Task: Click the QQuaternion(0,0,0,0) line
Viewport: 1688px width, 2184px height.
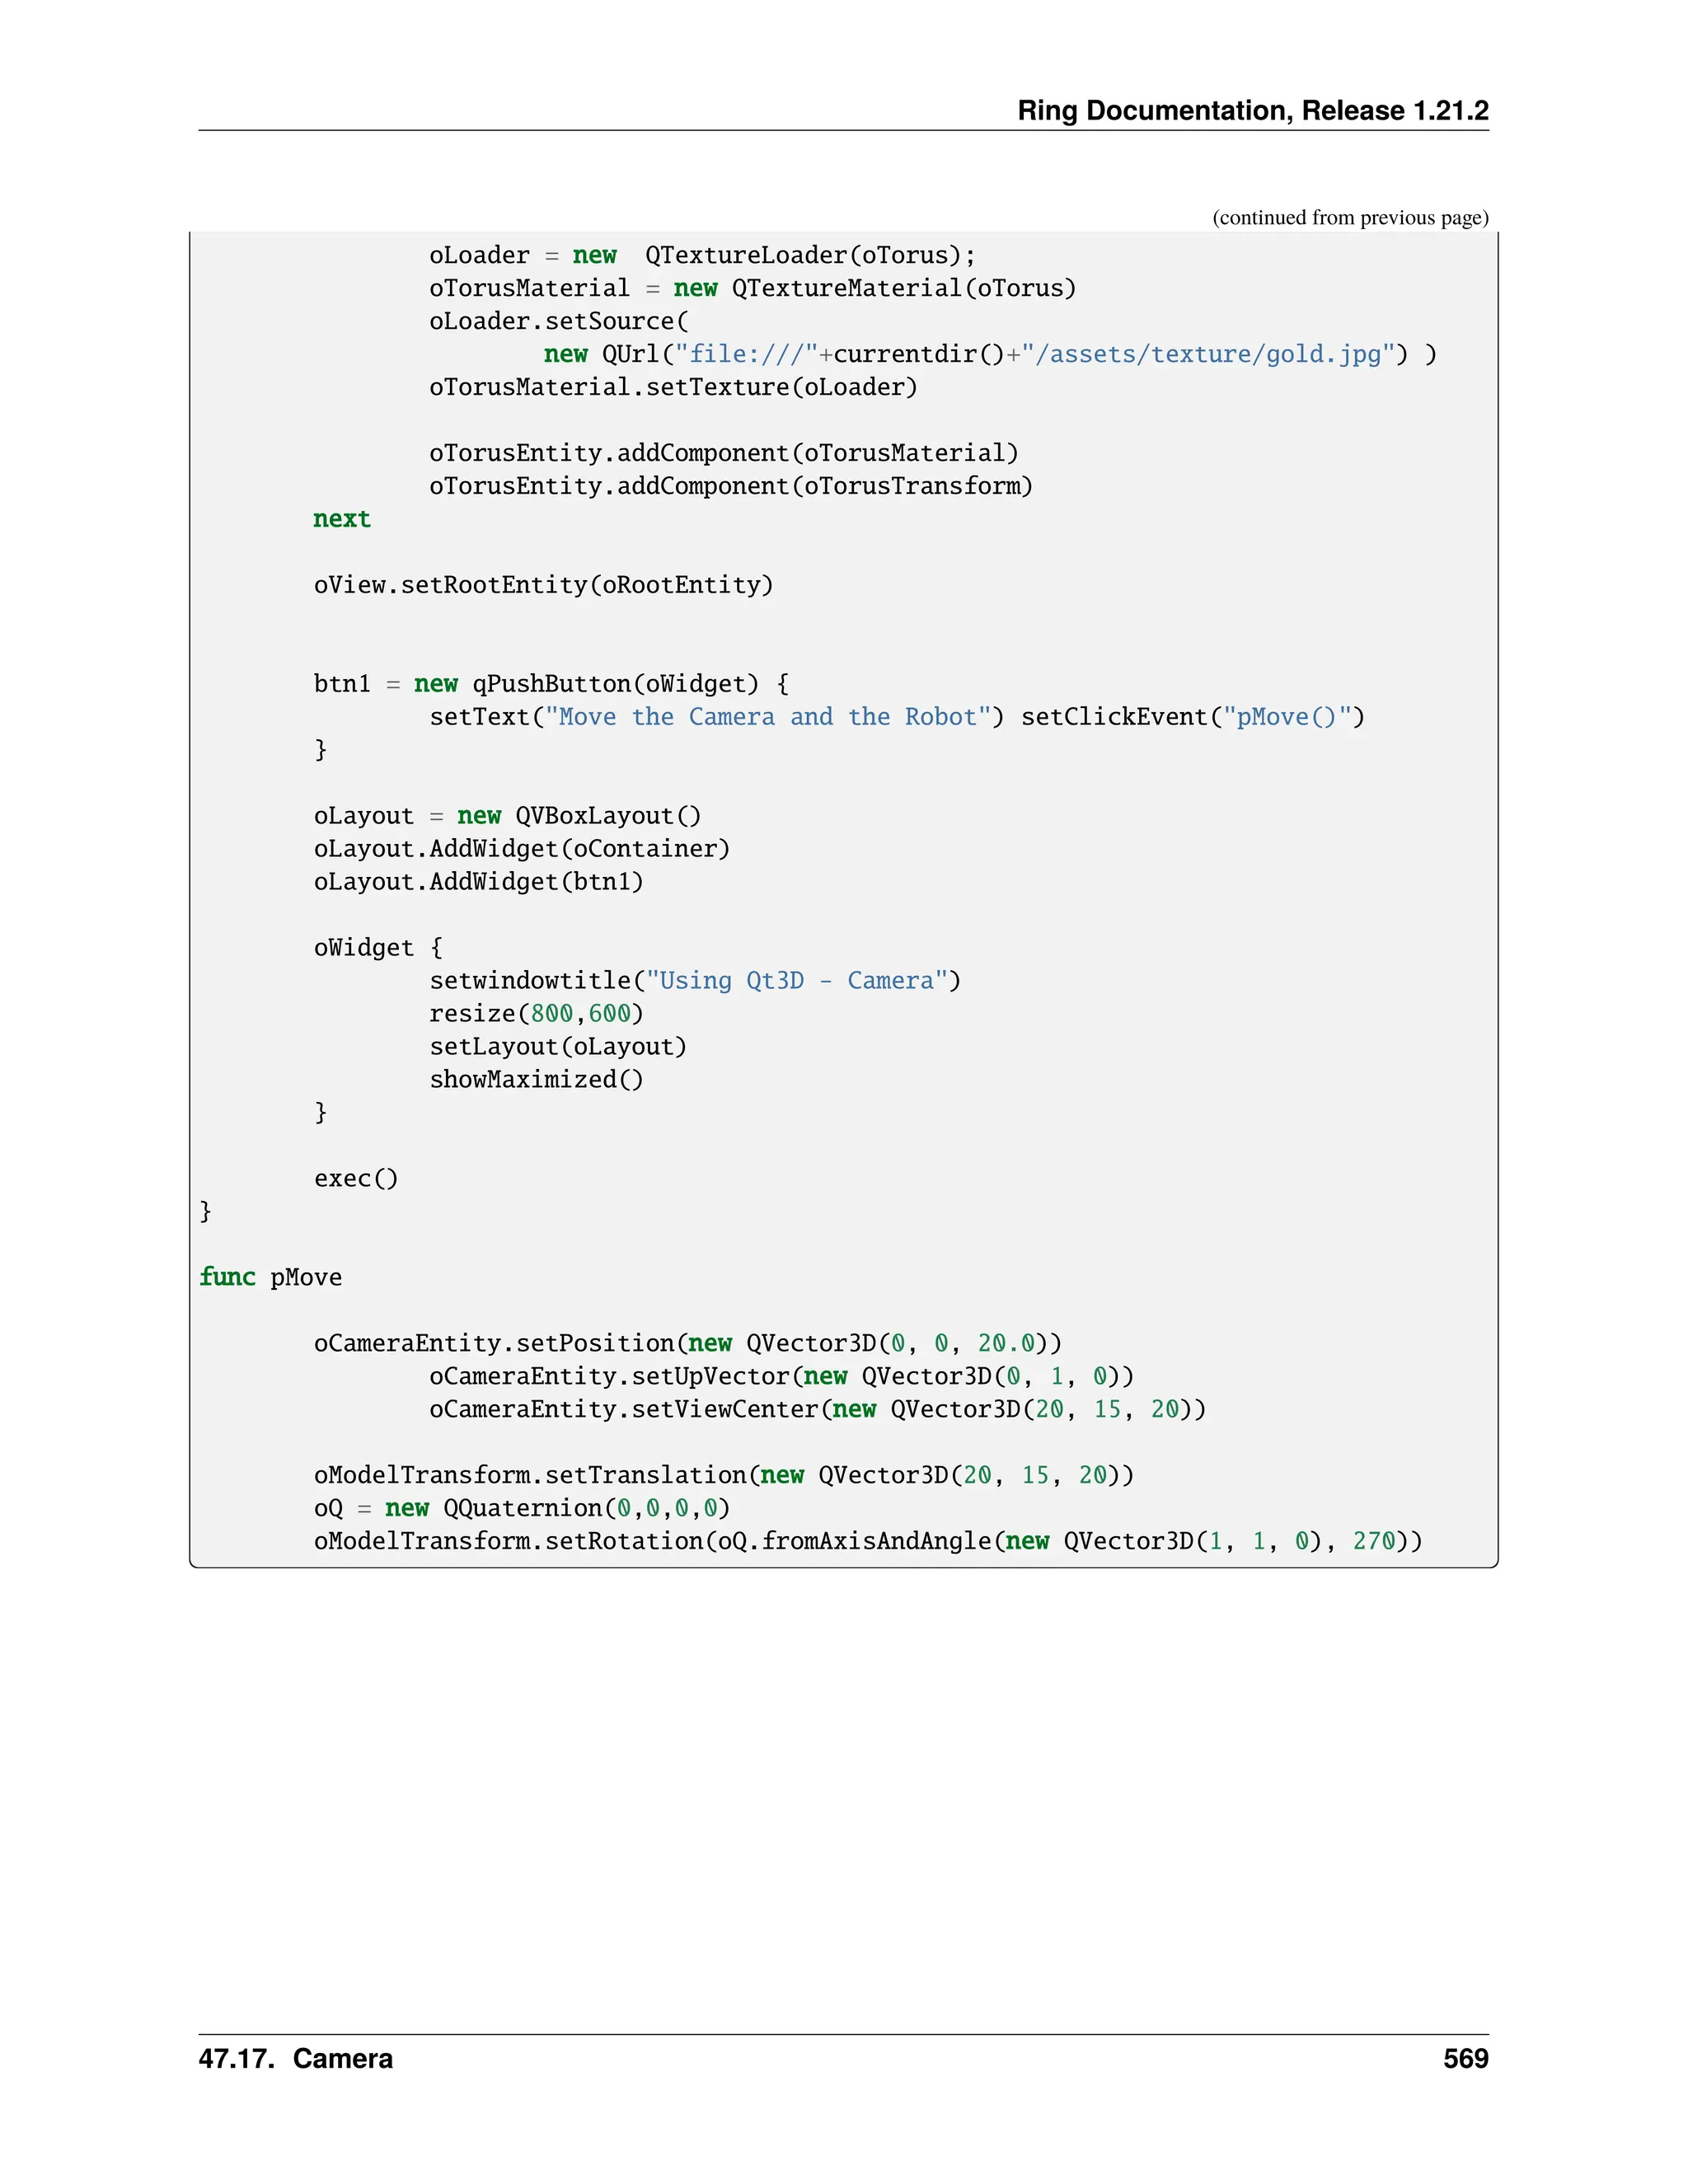Action: point(521,1509)
